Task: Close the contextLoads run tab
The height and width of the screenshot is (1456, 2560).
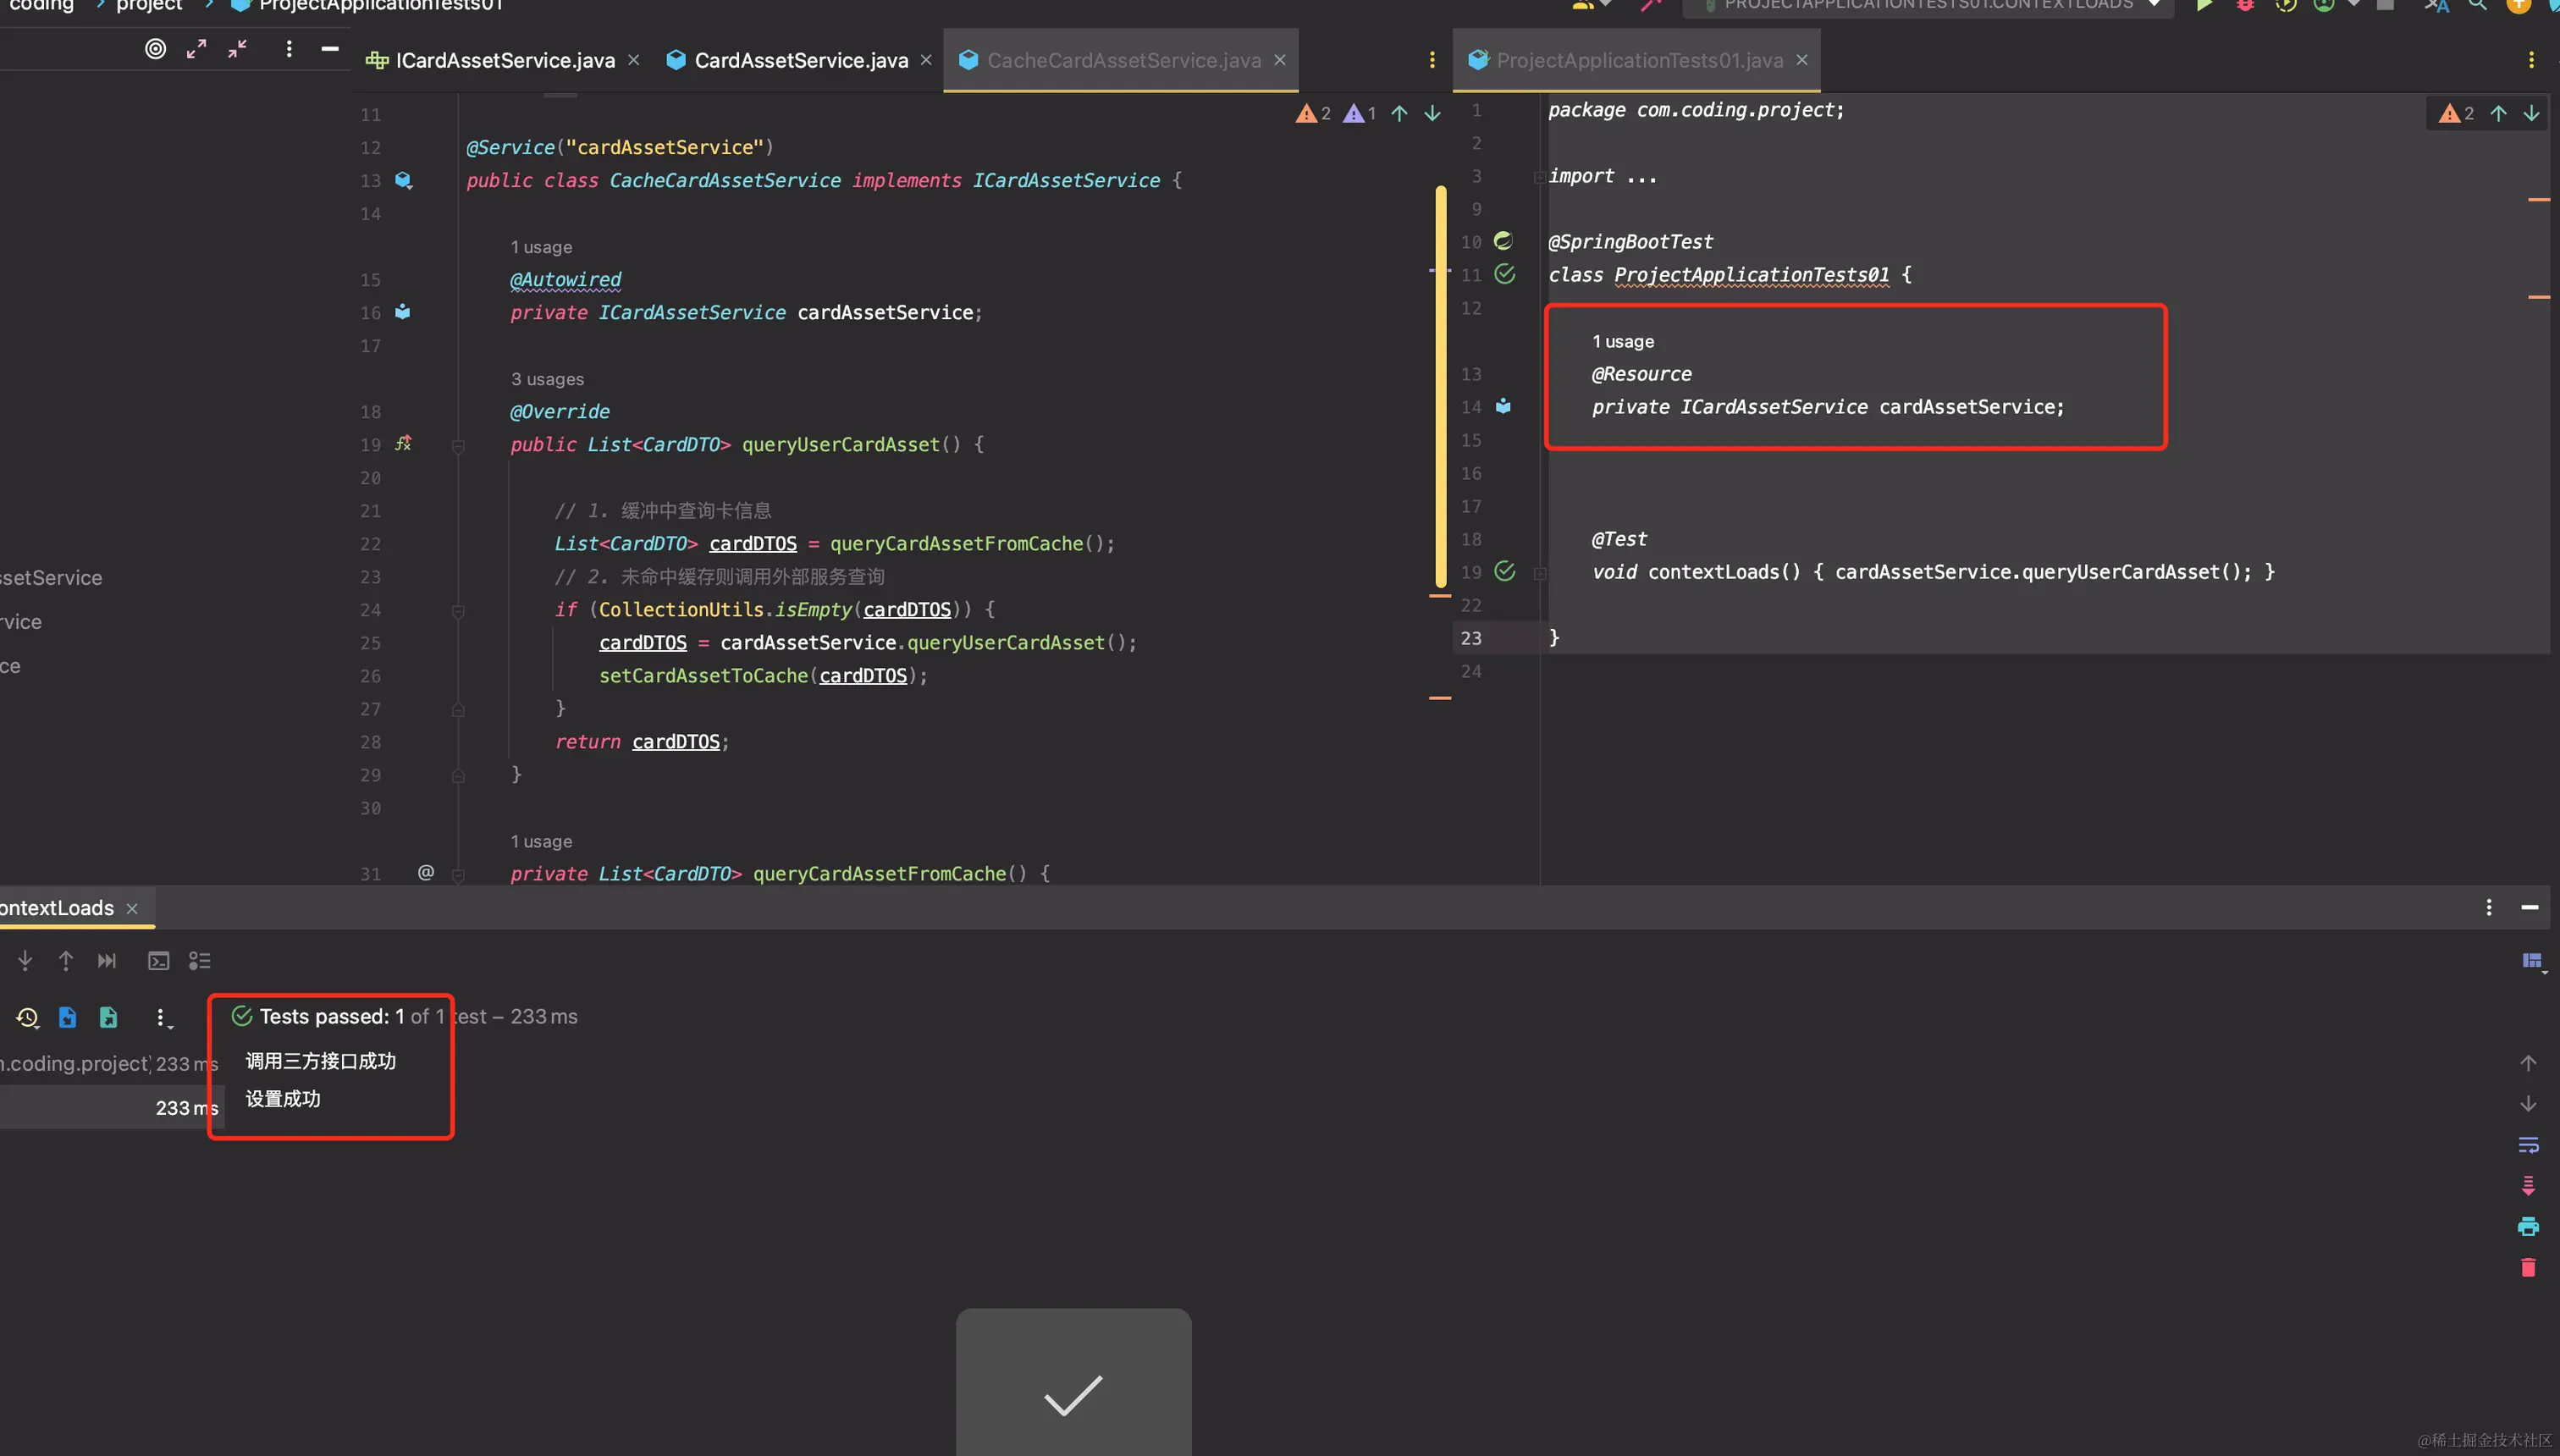Action: 132,909
